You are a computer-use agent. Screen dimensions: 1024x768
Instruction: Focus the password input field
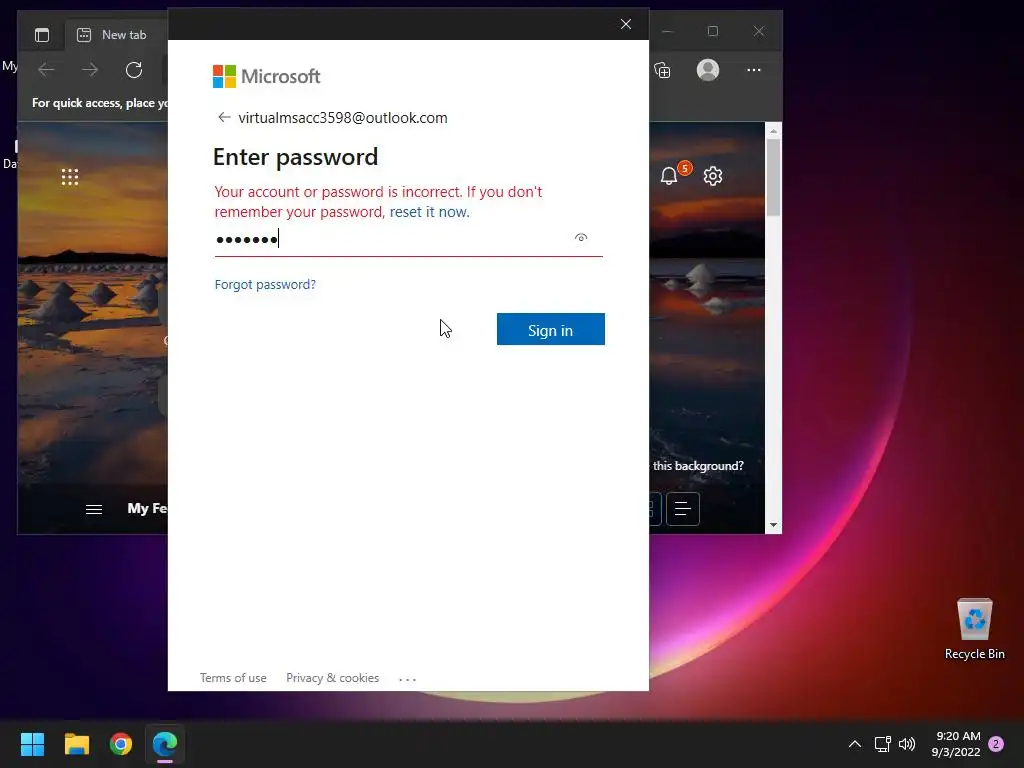point(408,239)
